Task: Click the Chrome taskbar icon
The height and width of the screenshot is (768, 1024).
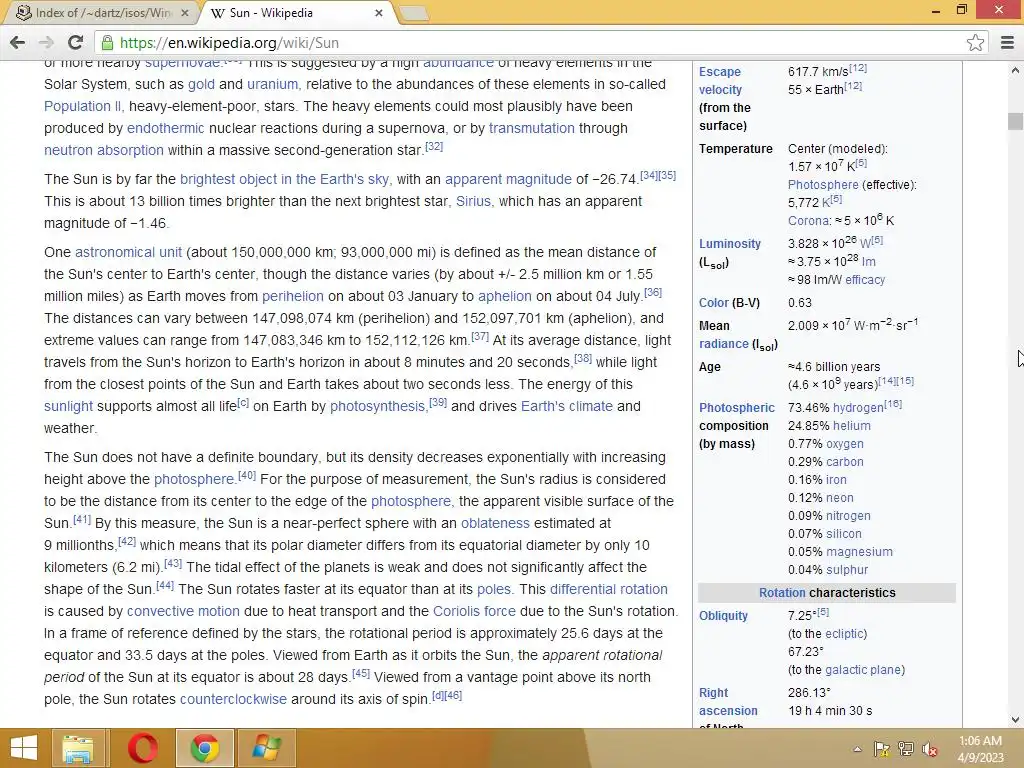Action: (204, 748)
